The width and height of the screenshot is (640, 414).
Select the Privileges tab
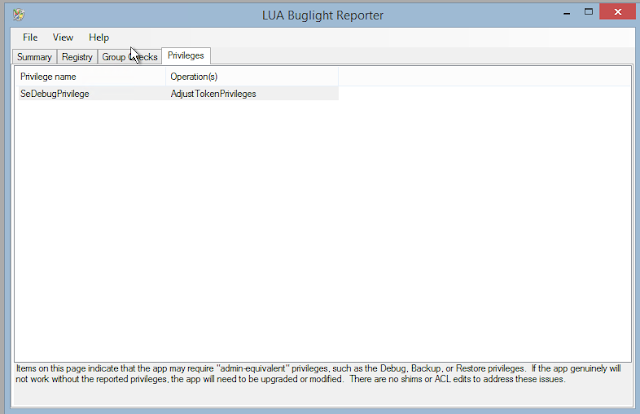click(186, 56)
